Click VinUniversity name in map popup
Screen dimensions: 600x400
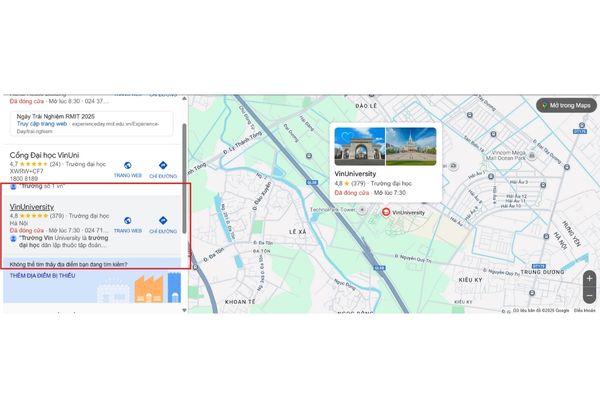pyautogui.click(x=355, y=174)
